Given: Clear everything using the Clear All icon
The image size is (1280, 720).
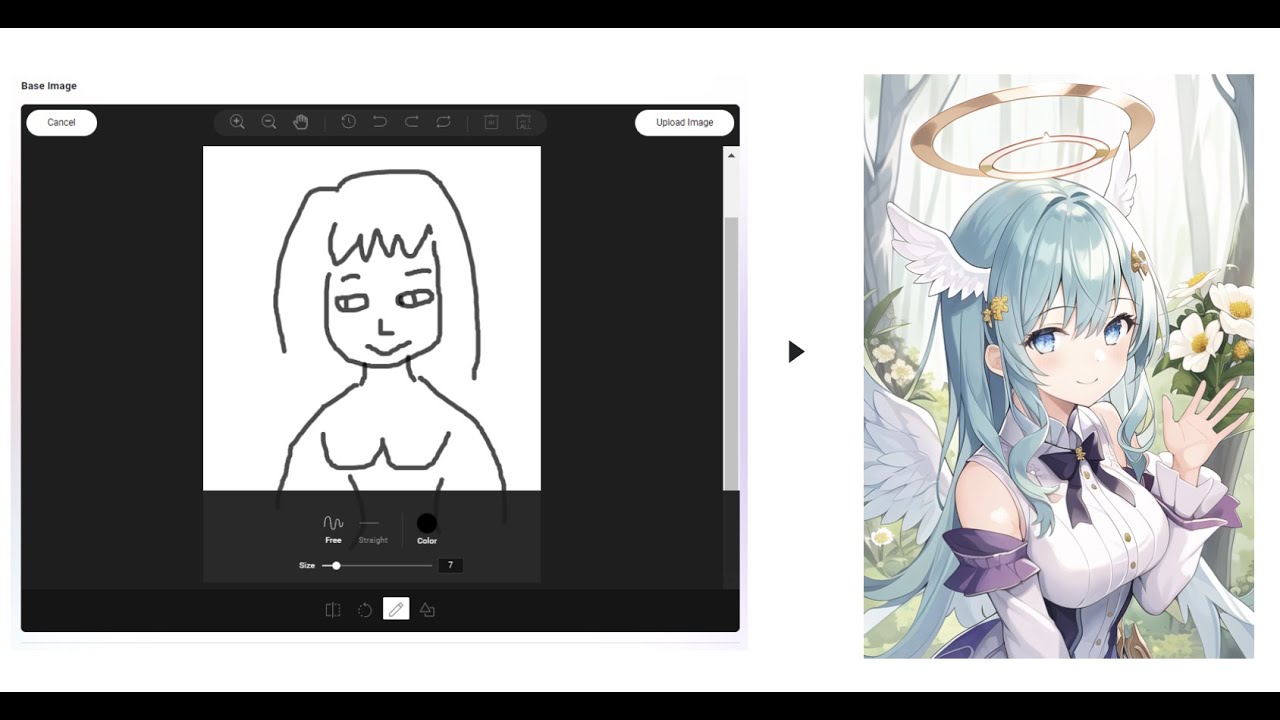Looking at the screenshot, I should 523,122.
